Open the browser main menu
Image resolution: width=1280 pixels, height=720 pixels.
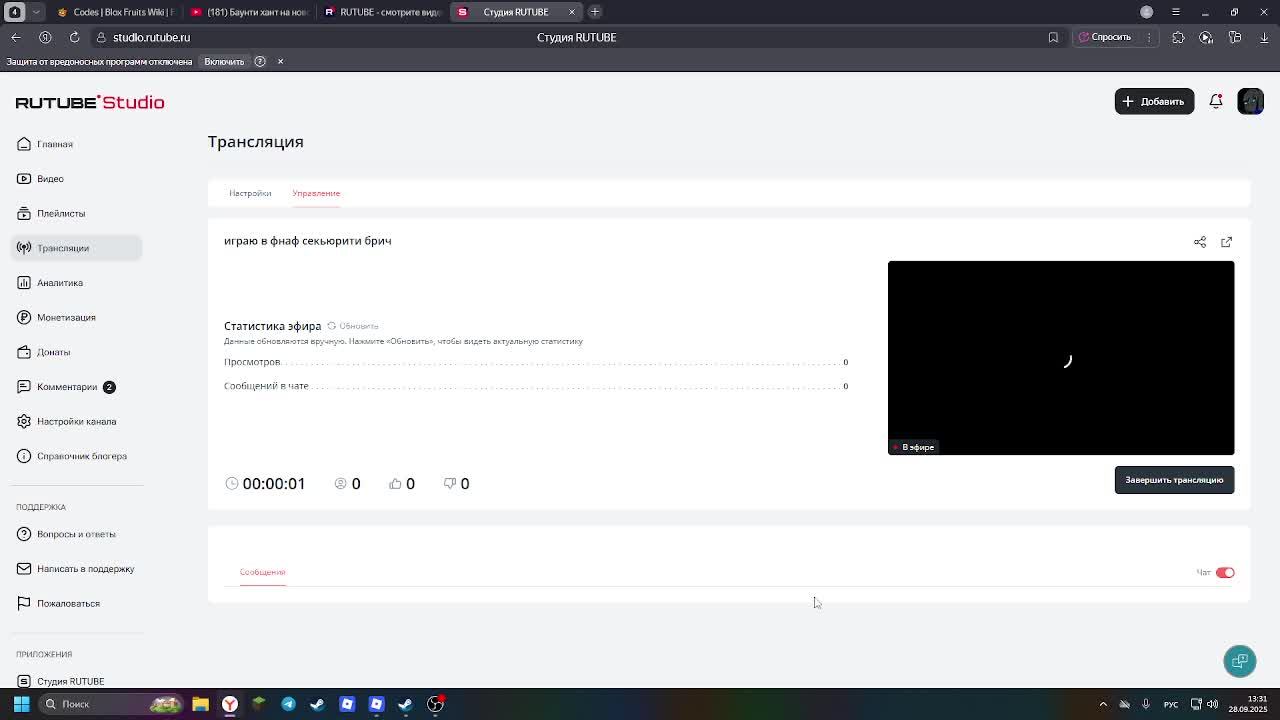tap(1176, 12)
